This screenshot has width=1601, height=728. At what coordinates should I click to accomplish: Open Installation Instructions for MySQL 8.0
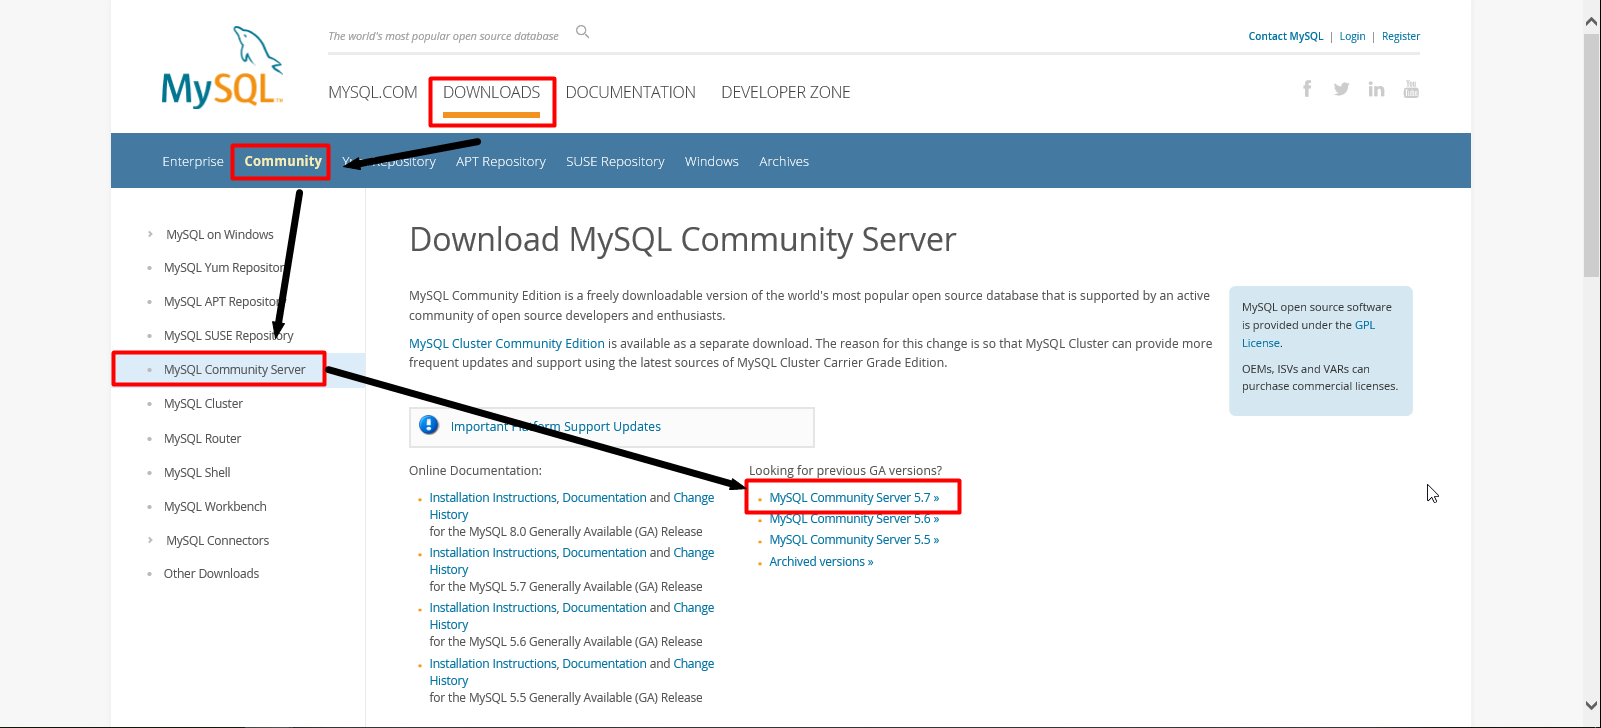click(493, 497)
